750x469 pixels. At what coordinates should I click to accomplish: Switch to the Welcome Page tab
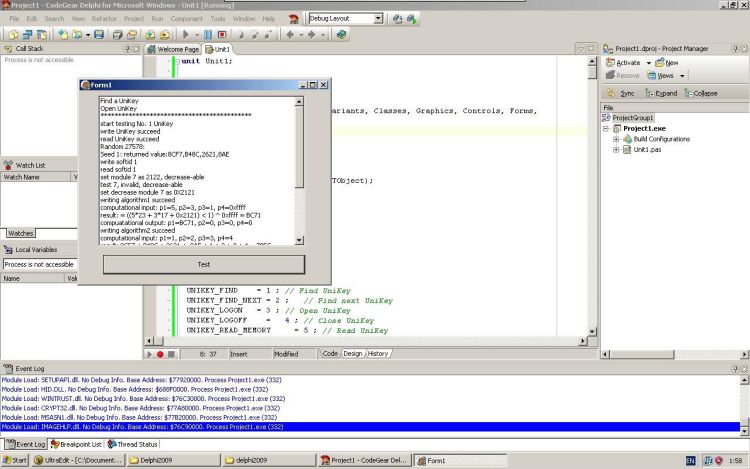click(173, 49)
